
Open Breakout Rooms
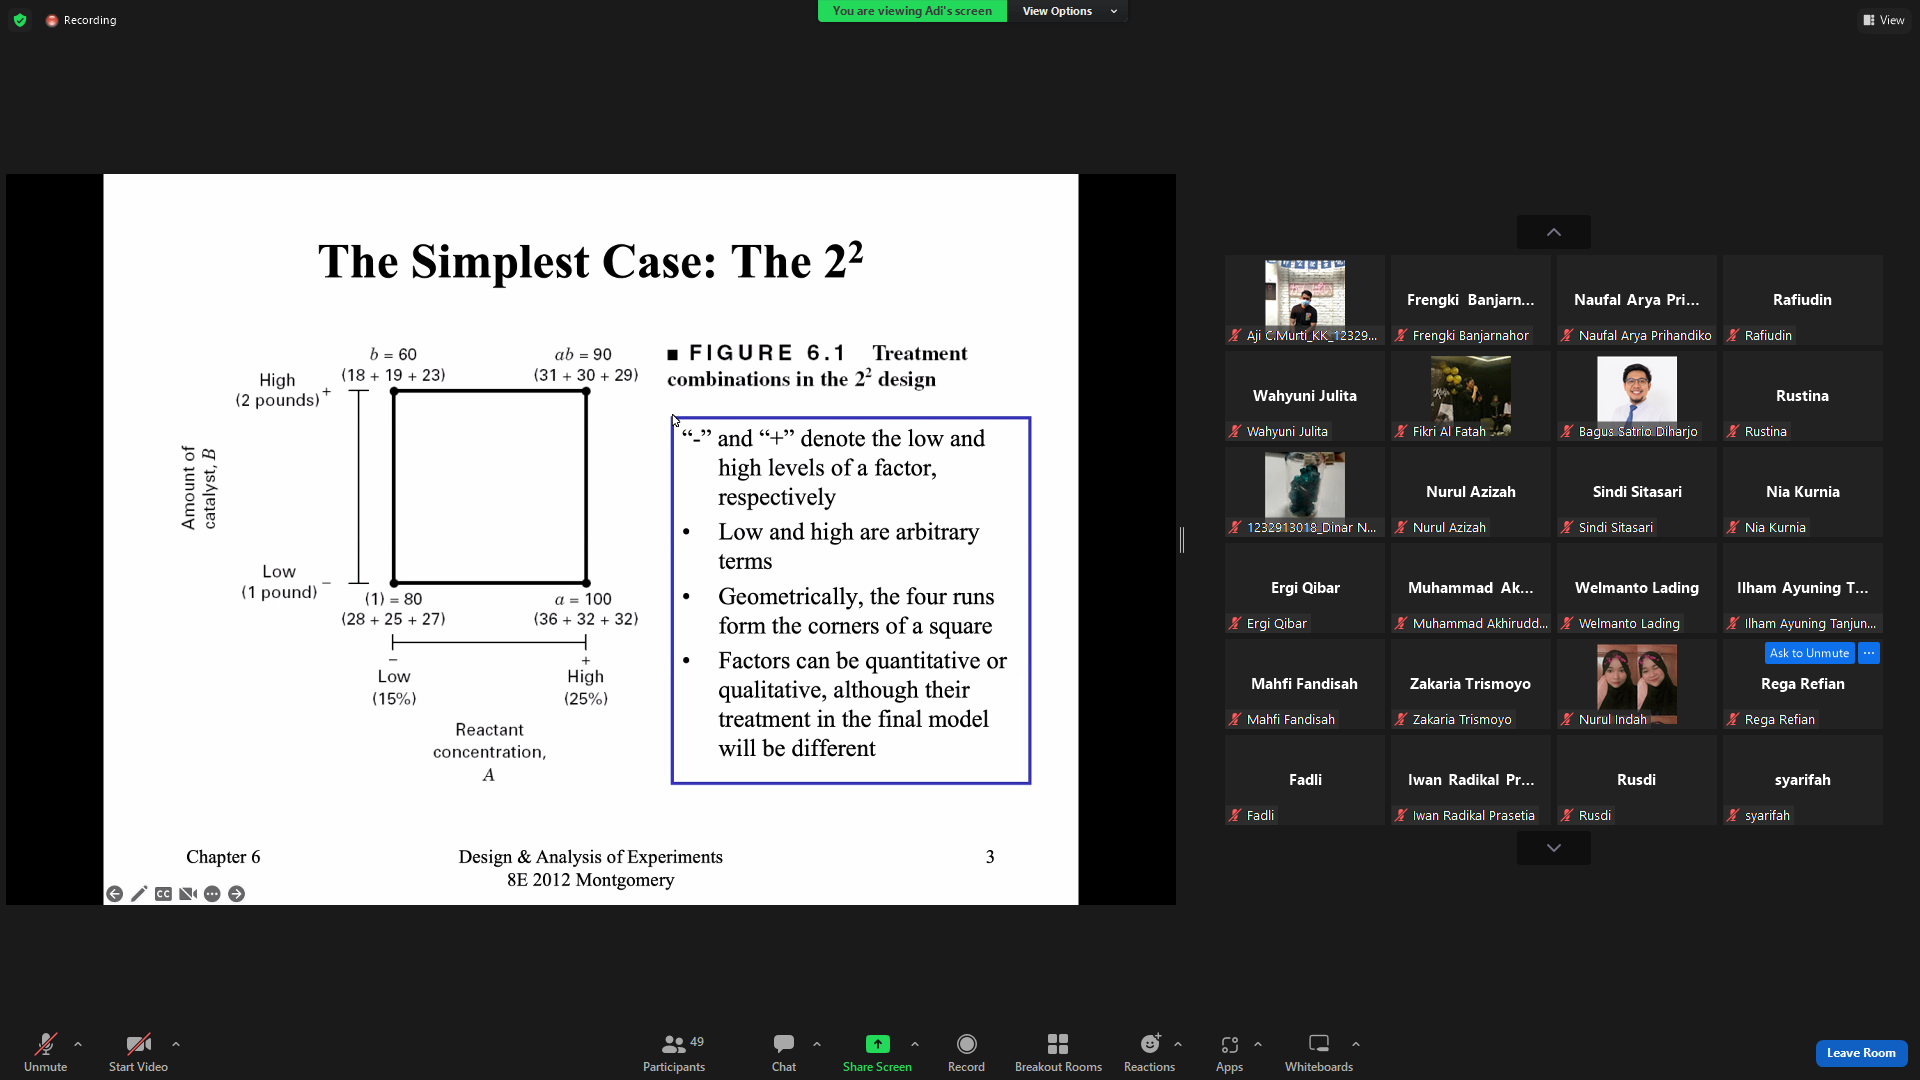pos(1058,1052)
